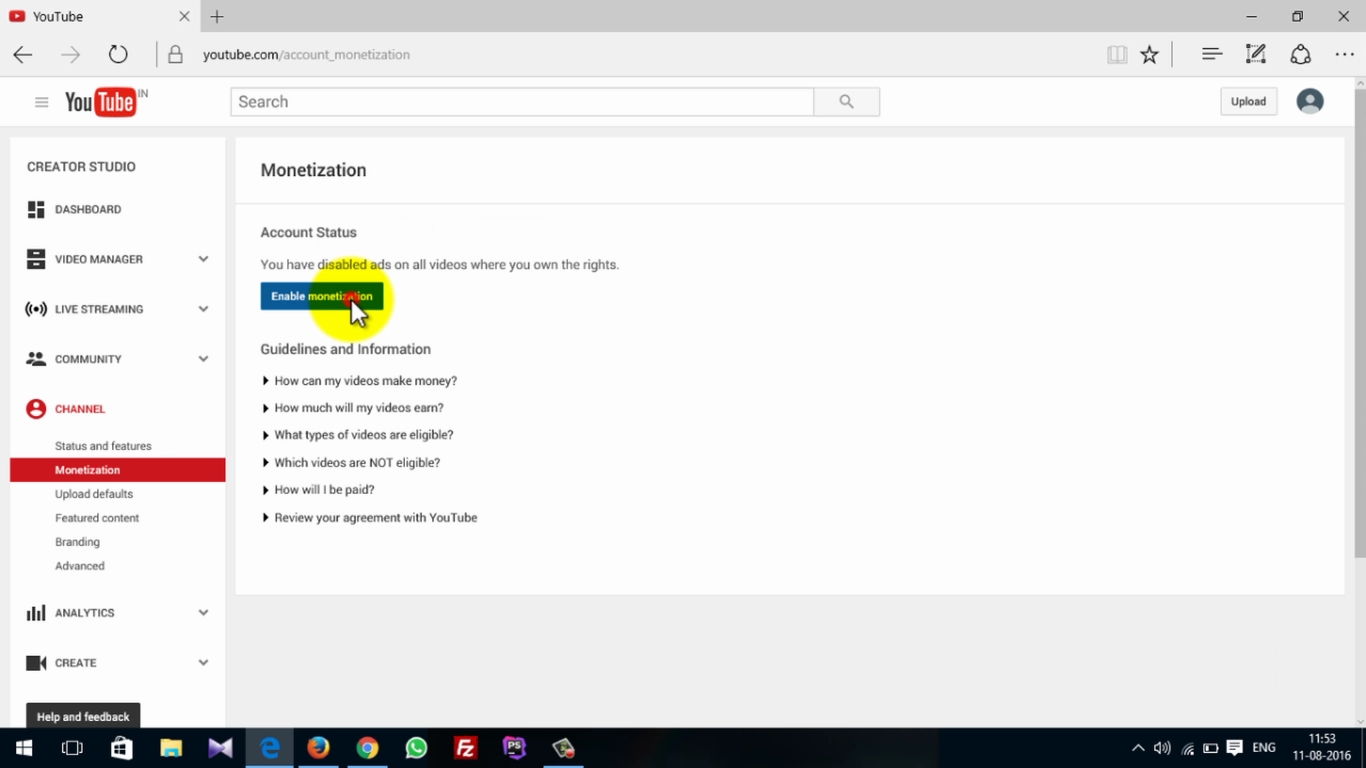
Task: Expand the Community section chevron
Action: (x=203, y=359)
